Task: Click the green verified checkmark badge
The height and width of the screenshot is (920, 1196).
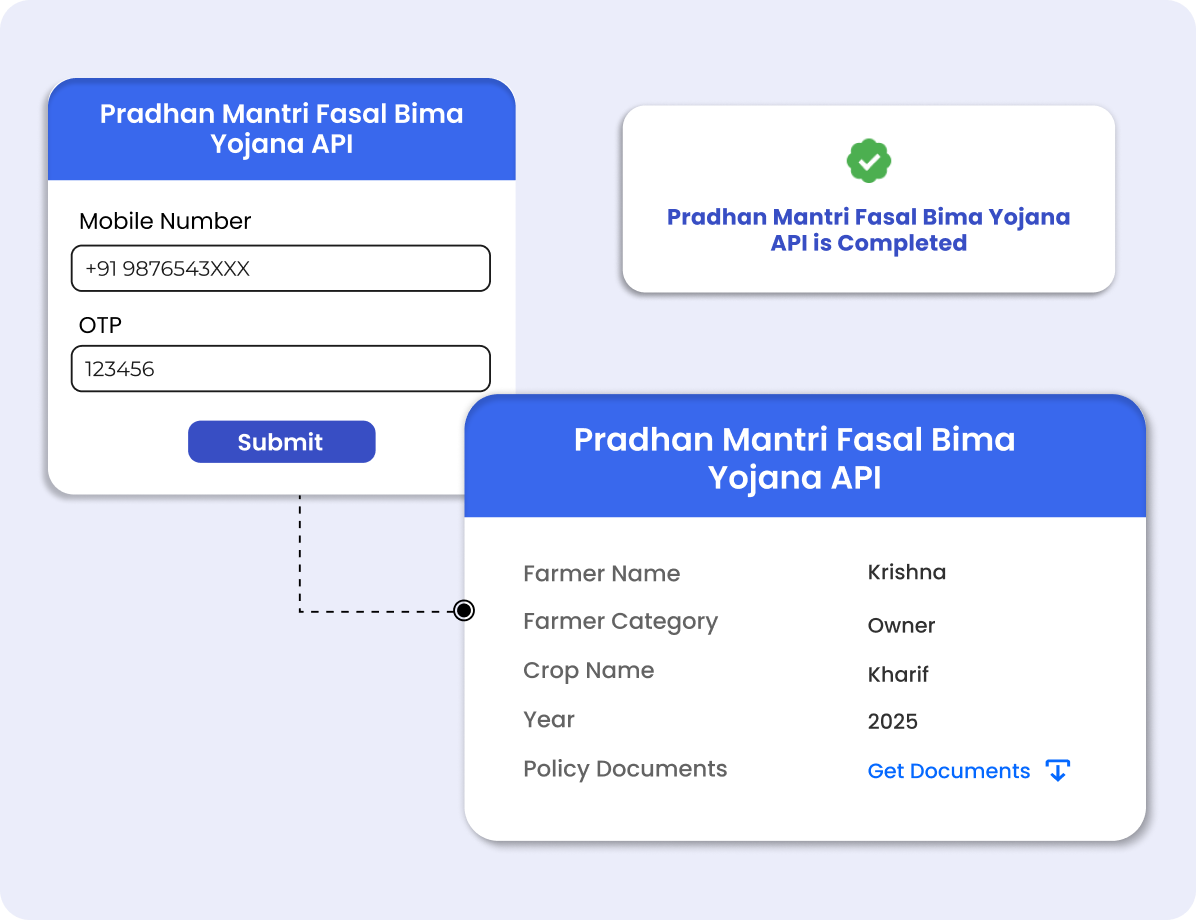Action: pyautogui.click(x=868, y=161)
